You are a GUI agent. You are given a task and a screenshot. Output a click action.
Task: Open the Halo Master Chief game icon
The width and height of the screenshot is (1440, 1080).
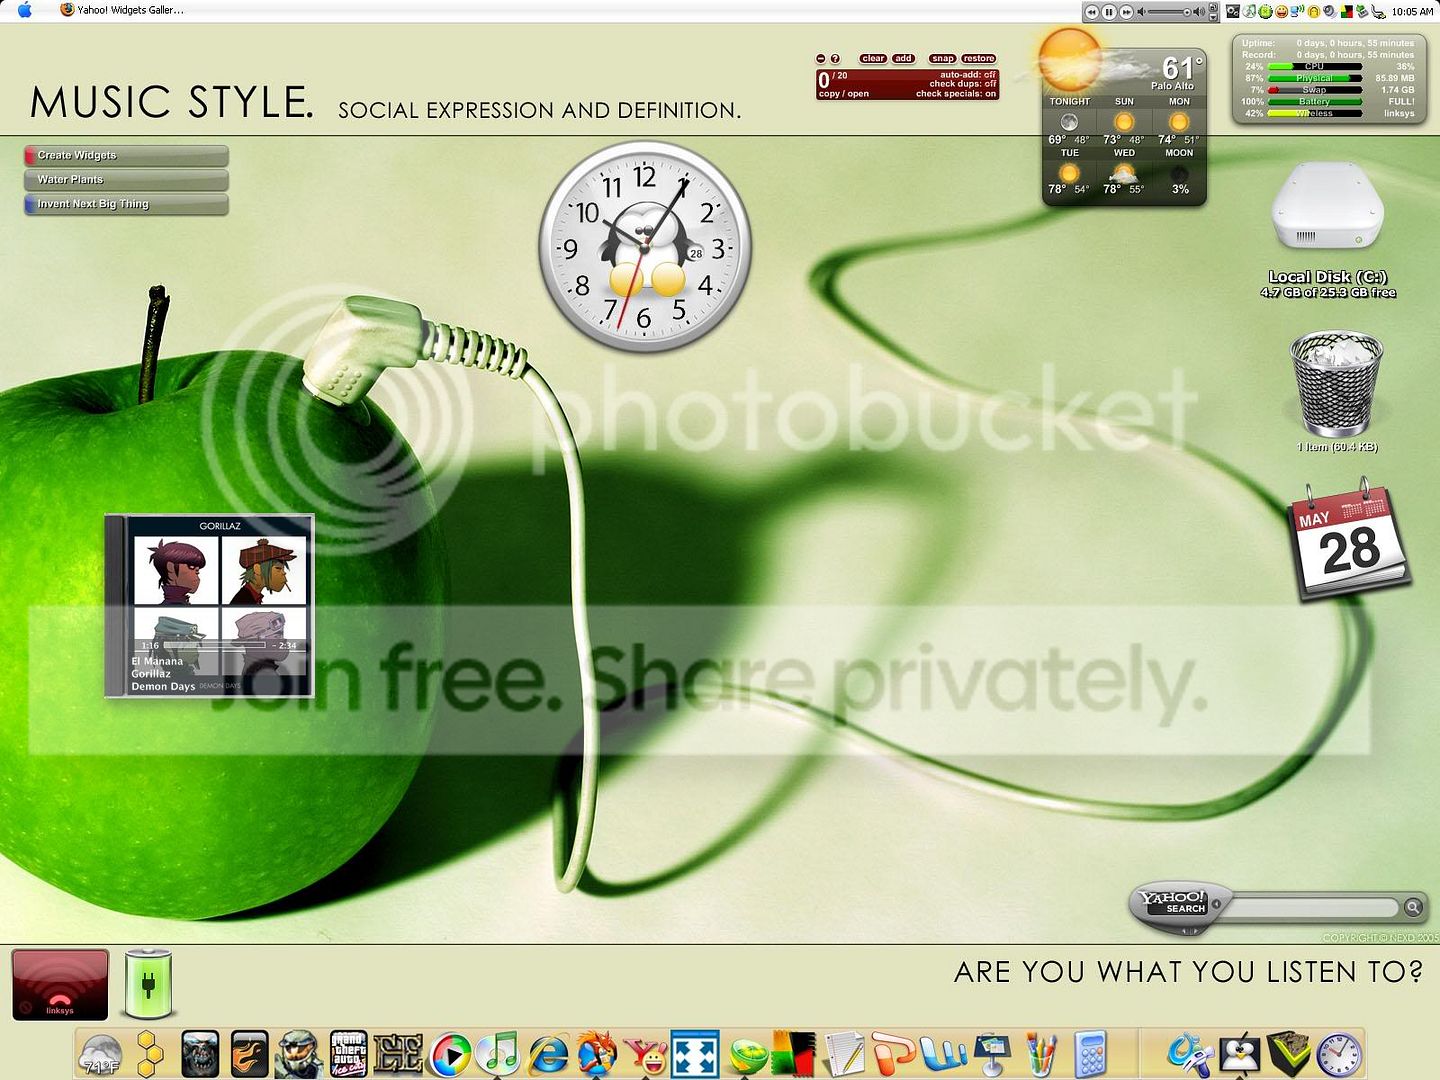pos(299,1055)
